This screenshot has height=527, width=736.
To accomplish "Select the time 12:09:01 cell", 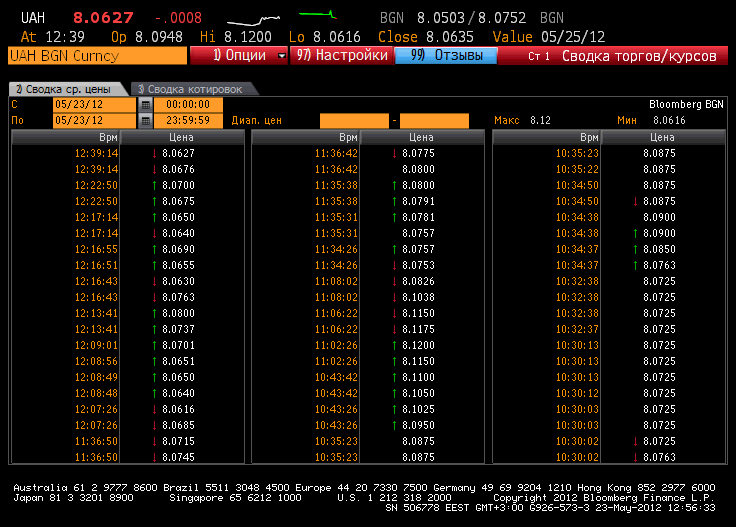I will [96, 345].
